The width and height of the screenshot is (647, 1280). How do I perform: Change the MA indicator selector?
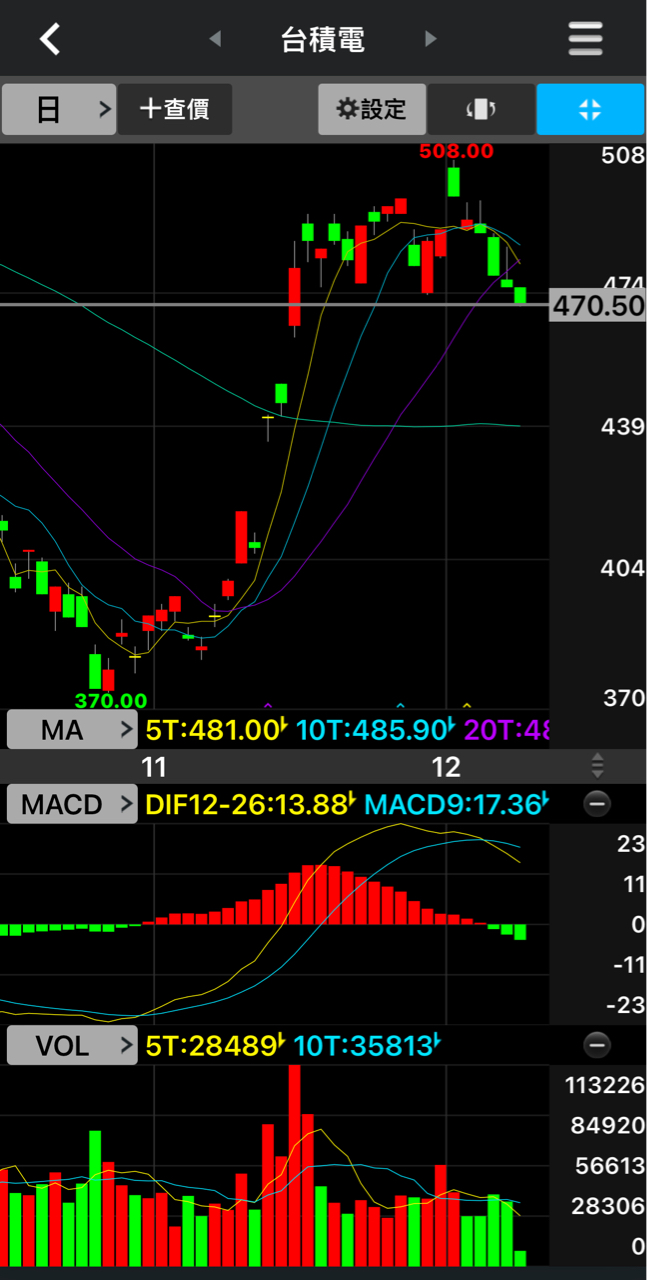(72, 730)
